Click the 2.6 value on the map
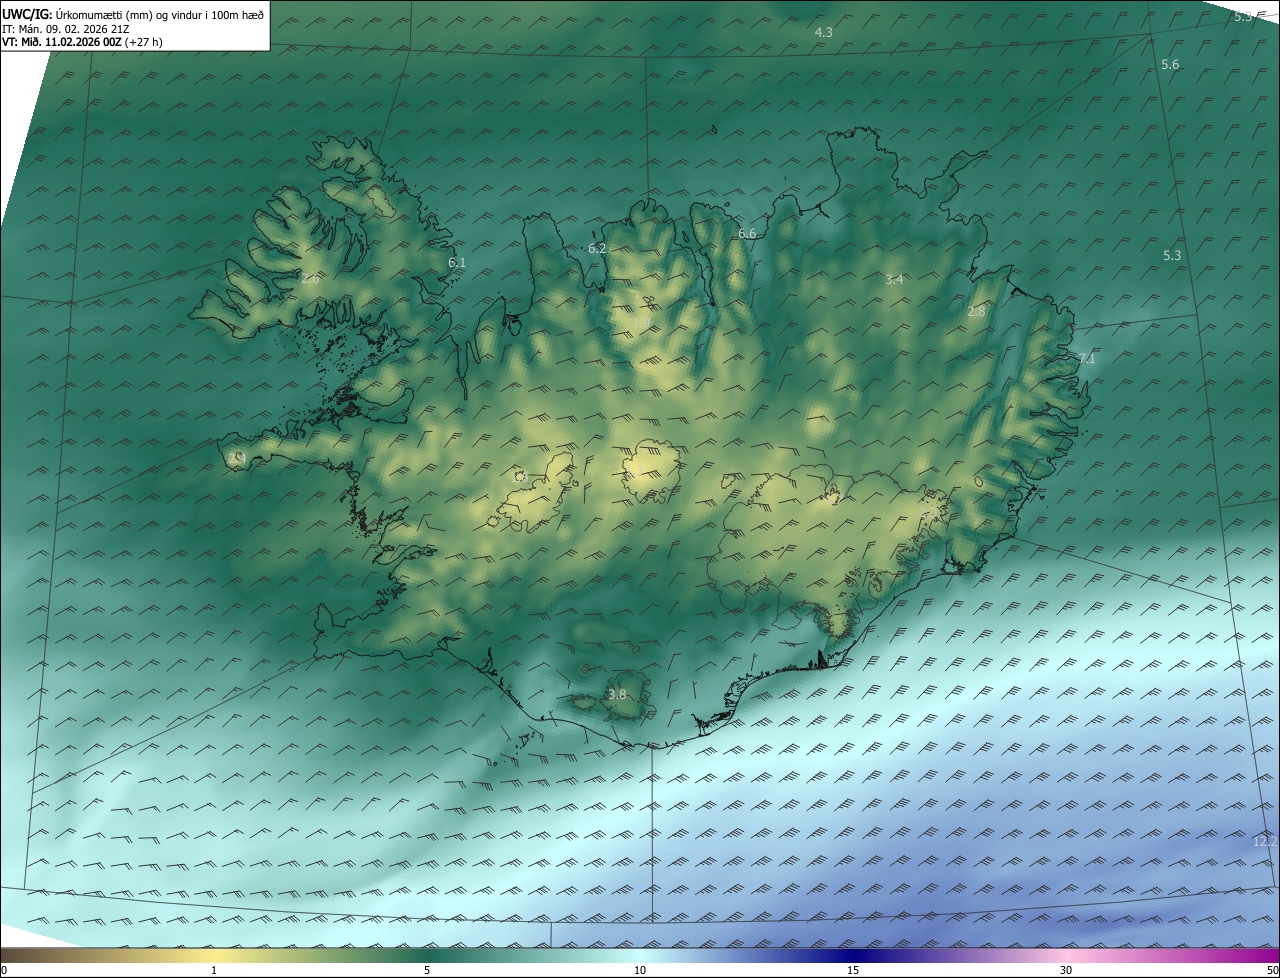 tap(310, 279)
